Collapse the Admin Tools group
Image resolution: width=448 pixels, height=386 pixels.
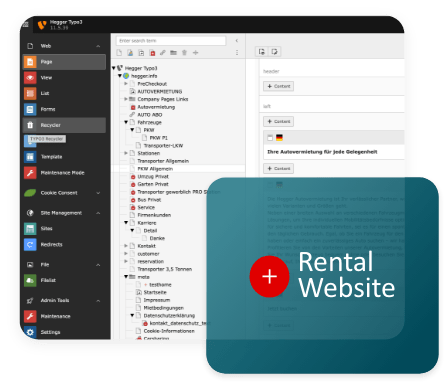(x=98, y=301)
